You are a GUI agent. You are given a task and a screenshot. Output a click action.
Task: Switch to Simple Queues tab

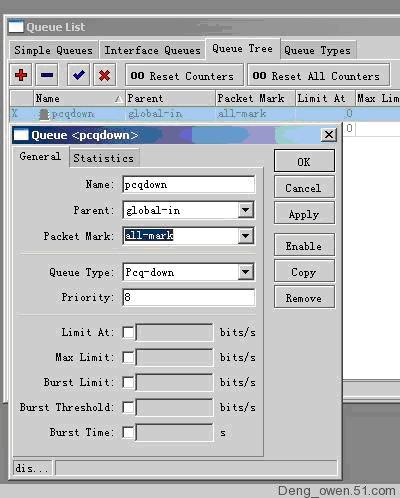[x=53, y=50]
